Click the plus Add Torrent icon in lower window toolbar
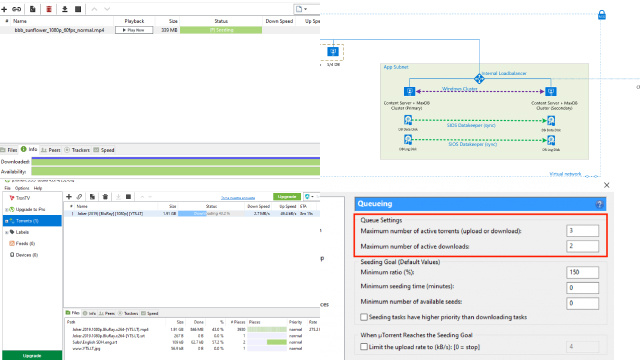 [x=69, y=197]
